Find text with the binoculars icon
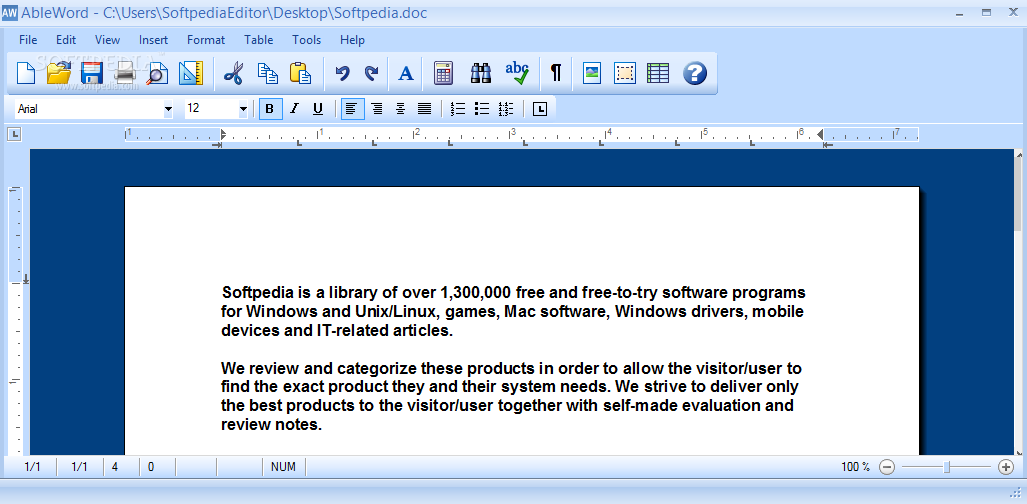The height and width of the screenshot is (504, 1027). click(481, 73)
